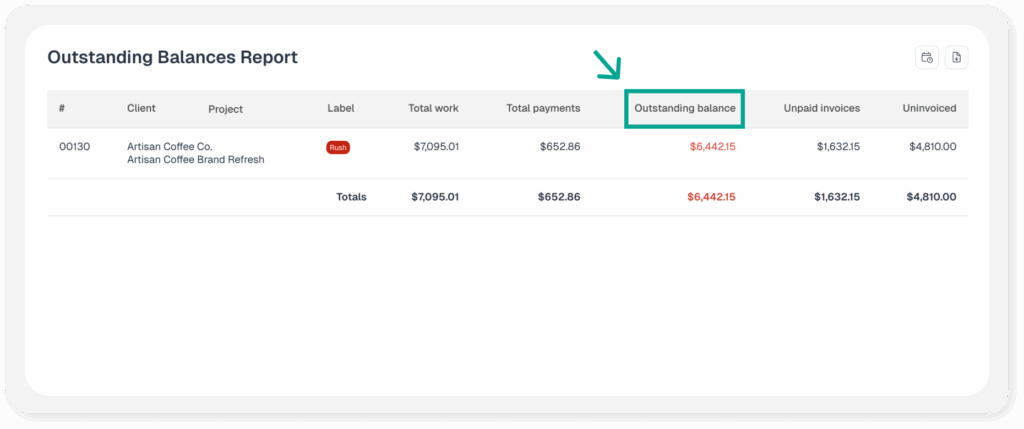
Task: Click the red $6,442.15 balance in project row
Action: [712, 147]
